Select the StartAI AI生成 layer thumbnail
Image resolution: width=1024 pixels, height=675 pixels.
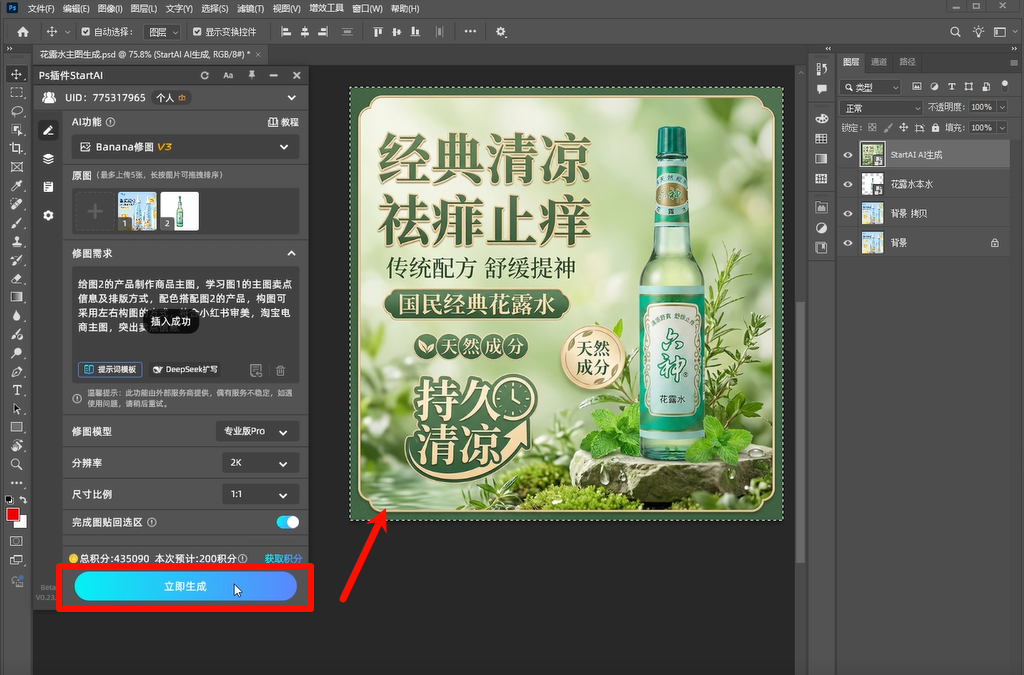(871, 154)
